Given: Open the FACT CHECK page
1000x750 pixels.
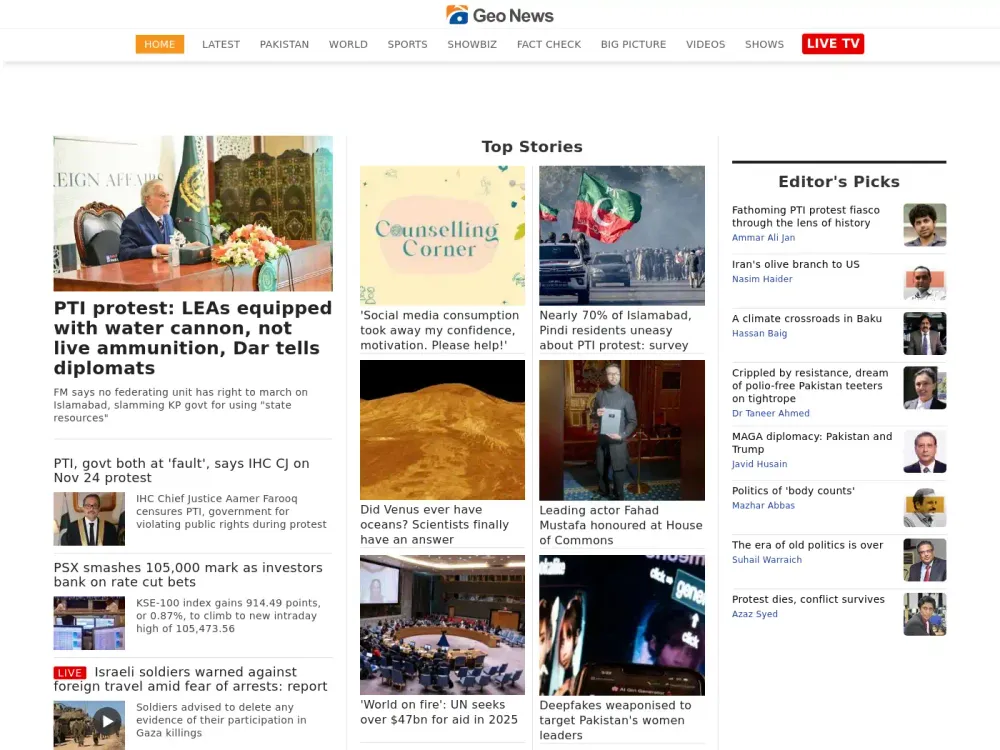Looking at the screenshot, I should pyautogui.click(x=548, y=44).
